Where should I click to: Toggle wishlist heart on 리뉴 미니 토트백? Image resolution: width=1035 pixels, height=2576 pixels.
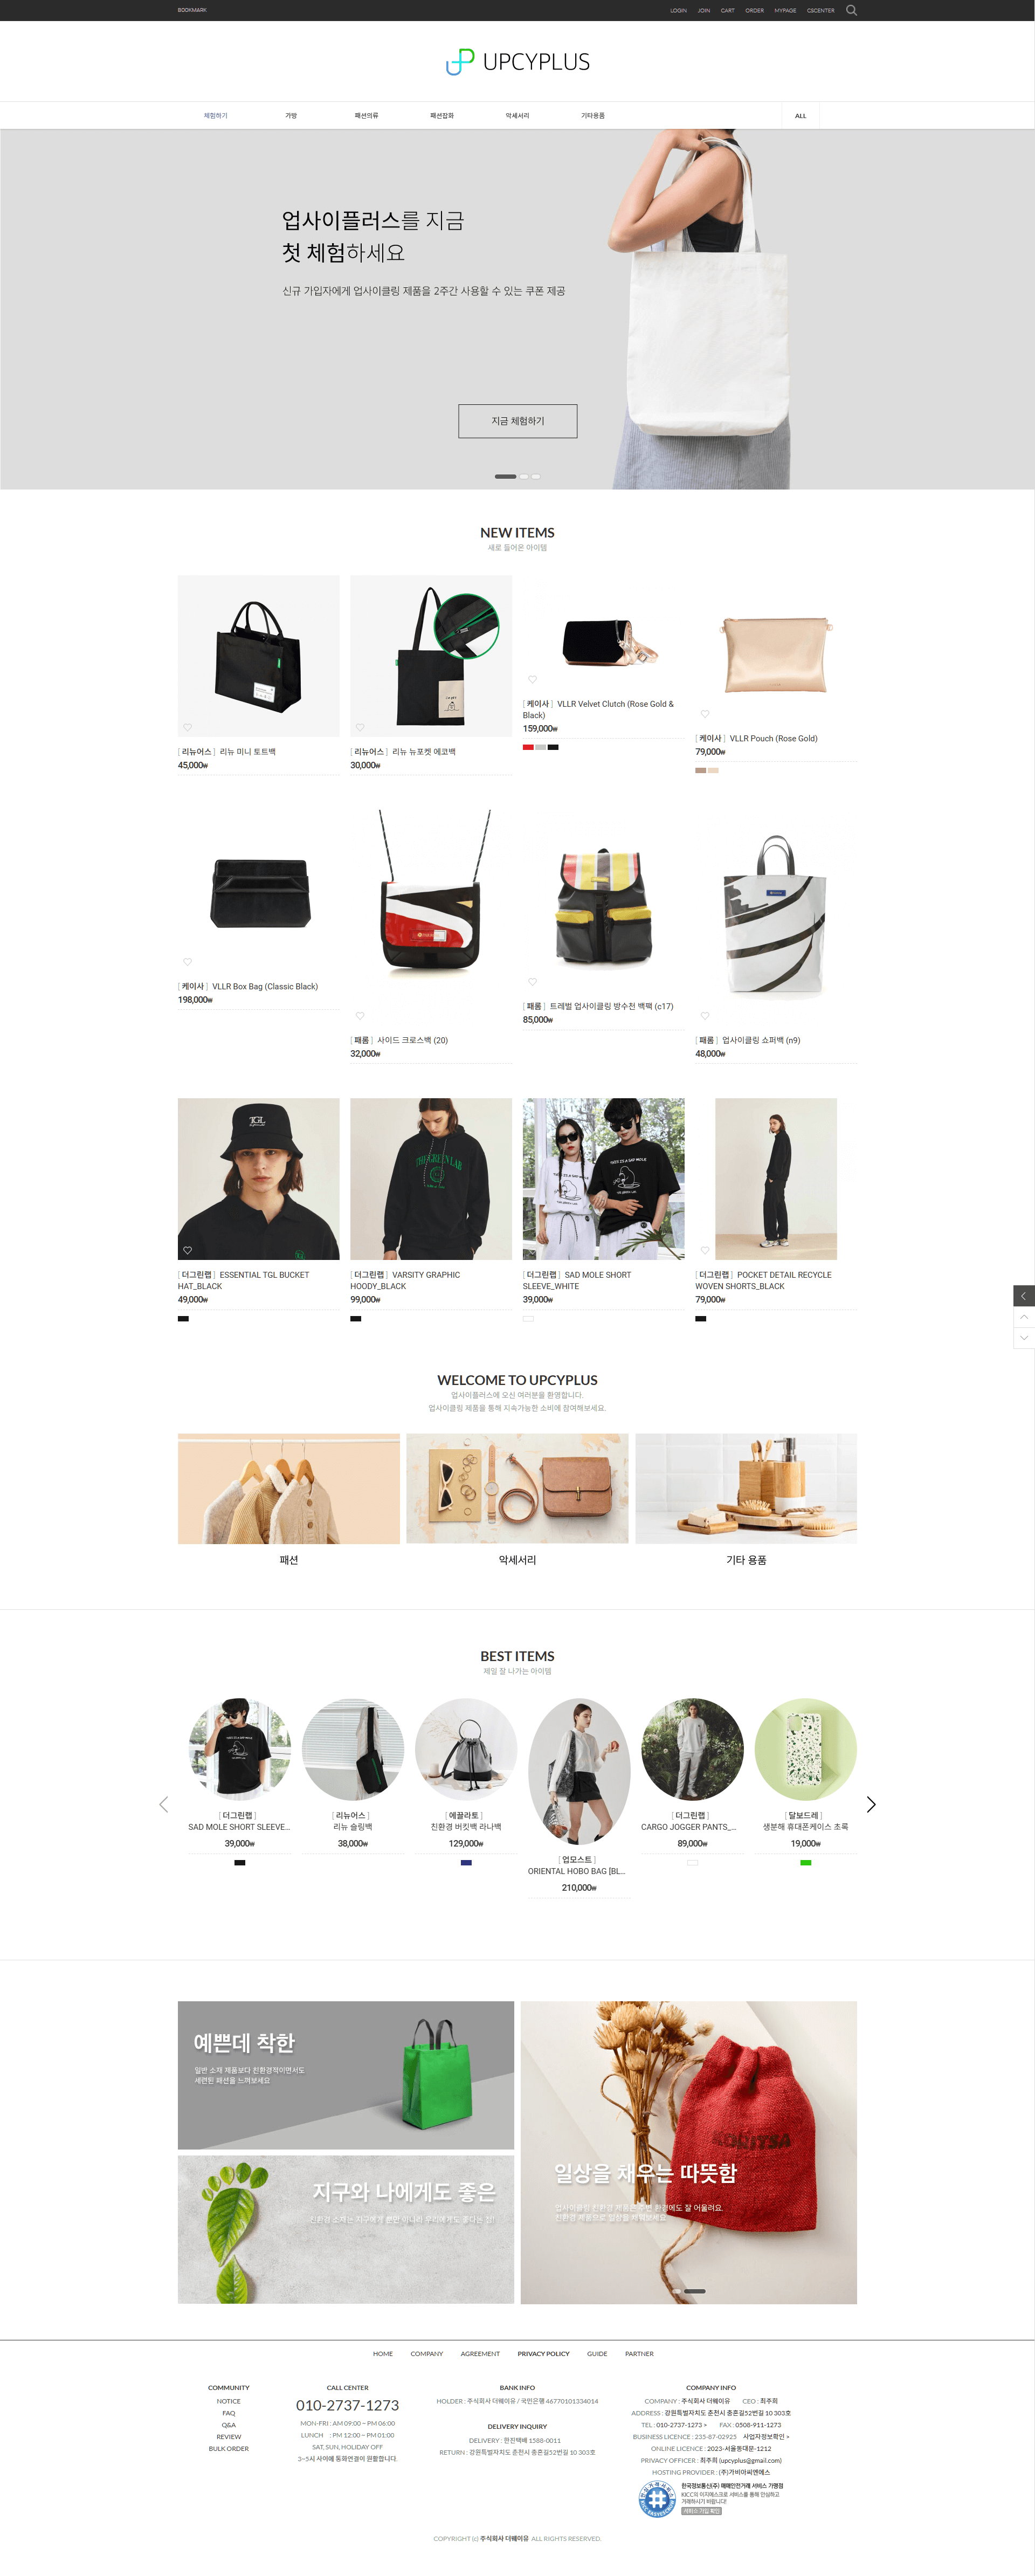187,727
